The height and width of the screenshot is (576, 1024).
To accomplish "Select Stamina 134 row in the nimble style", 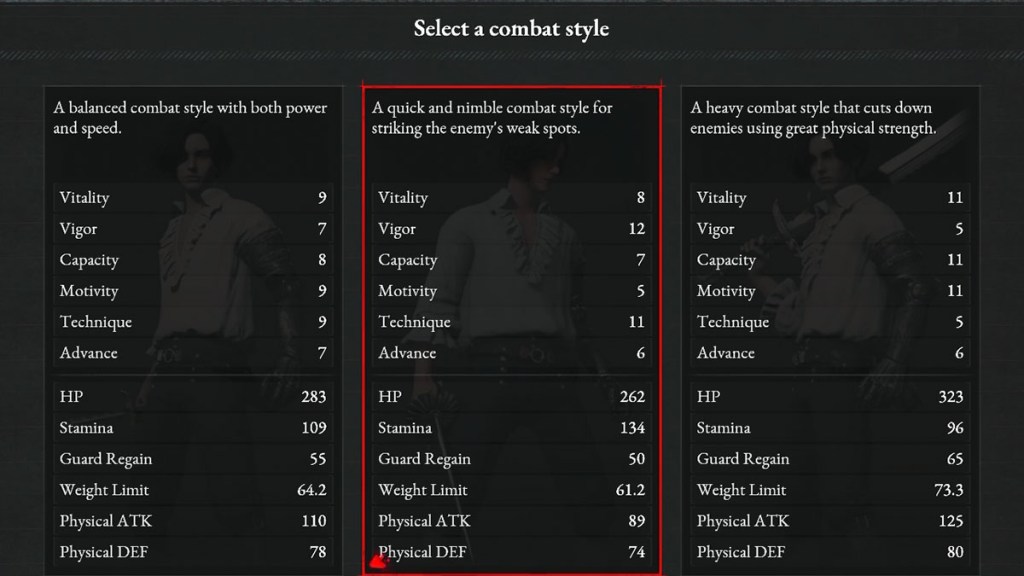I will 511,428.
